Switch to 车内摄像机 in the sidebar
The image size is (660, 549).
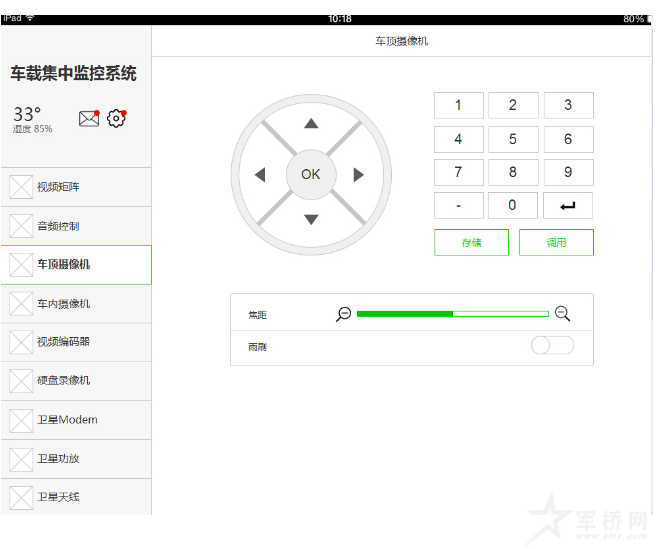(75, 304)
